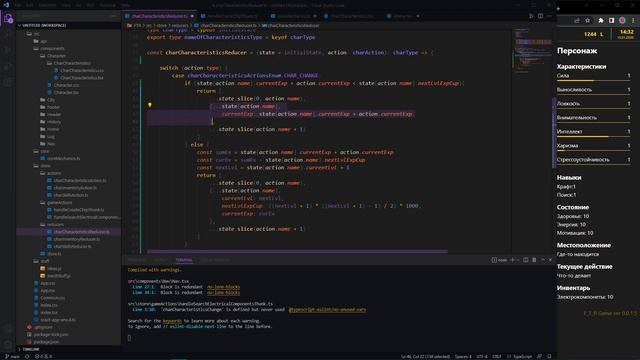This screenshot has height=360, width=640.
Task: Click editor horizontal scrollbar
Action: [297, 251]
